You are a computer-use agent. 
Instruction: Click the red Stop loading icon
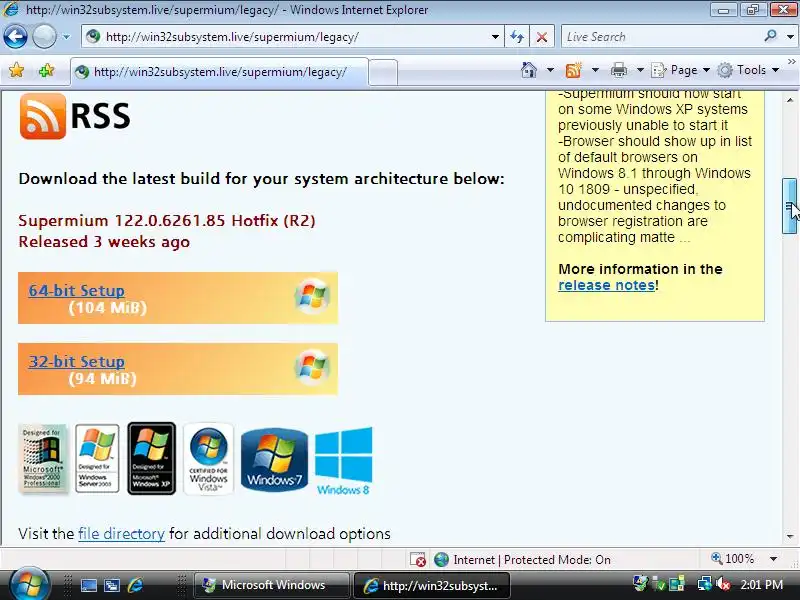pyautogui.click(x=542, y=37)
